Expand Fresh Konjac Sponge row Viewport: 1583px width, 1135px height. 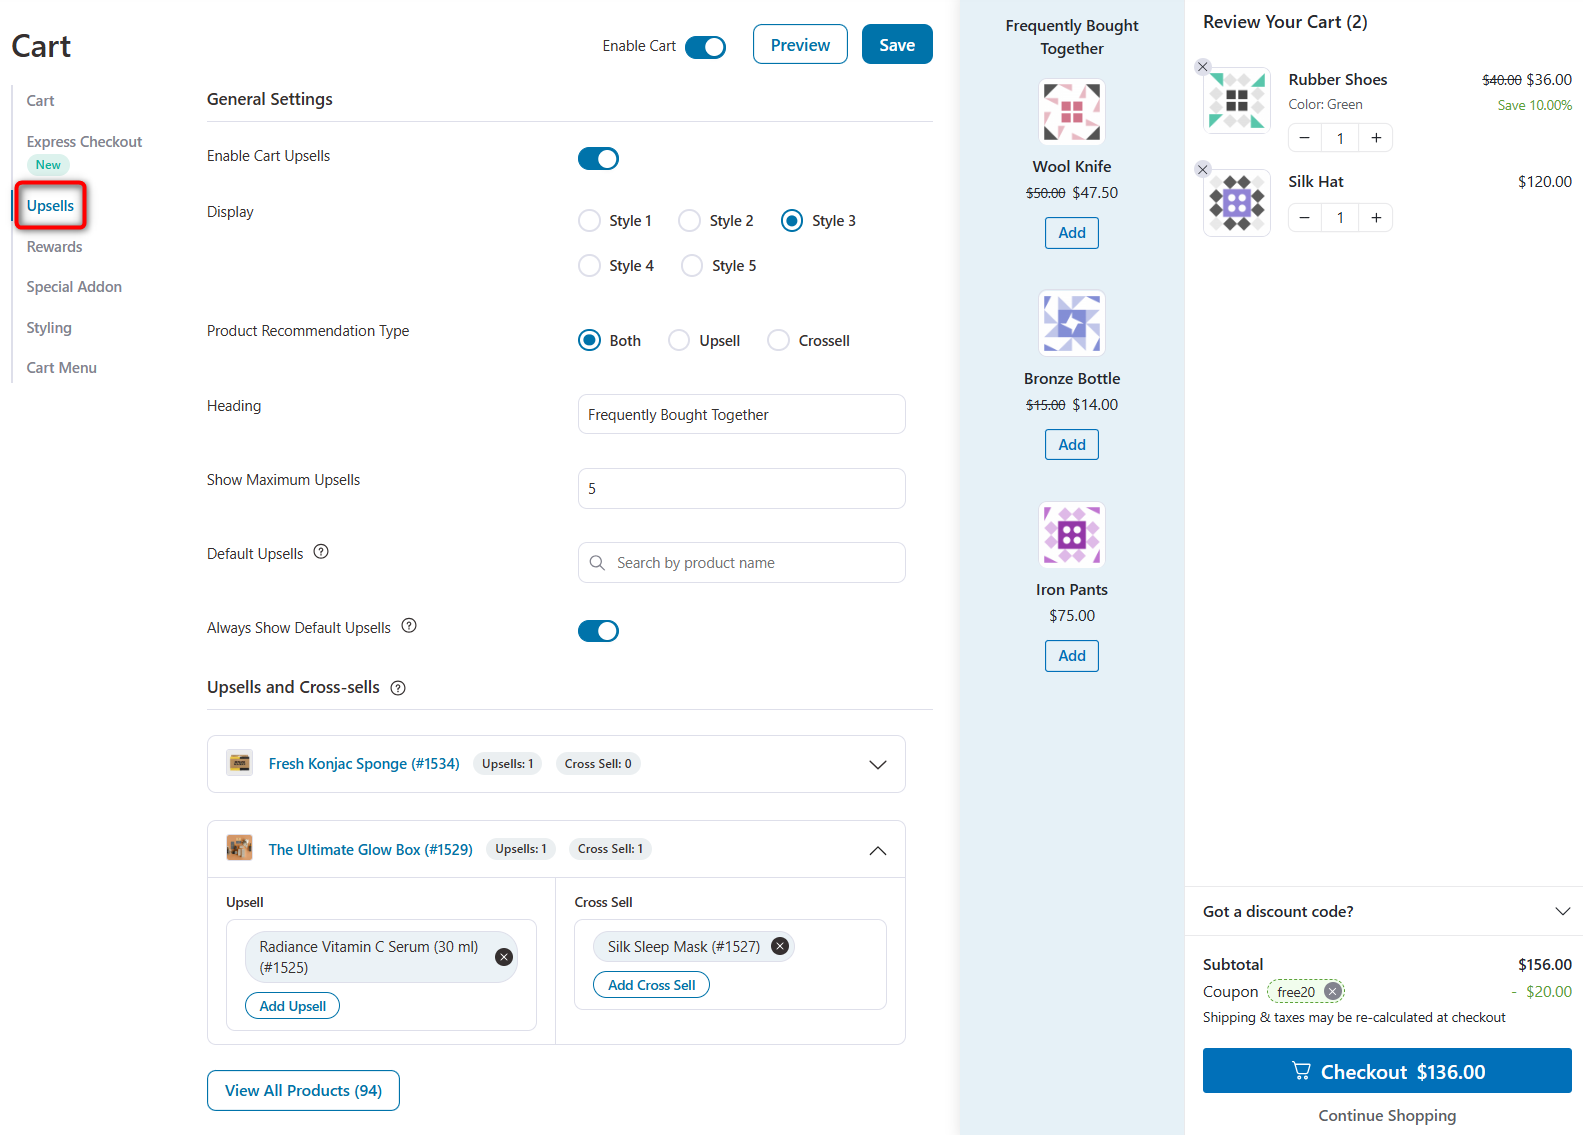click(x=878, y=765)
